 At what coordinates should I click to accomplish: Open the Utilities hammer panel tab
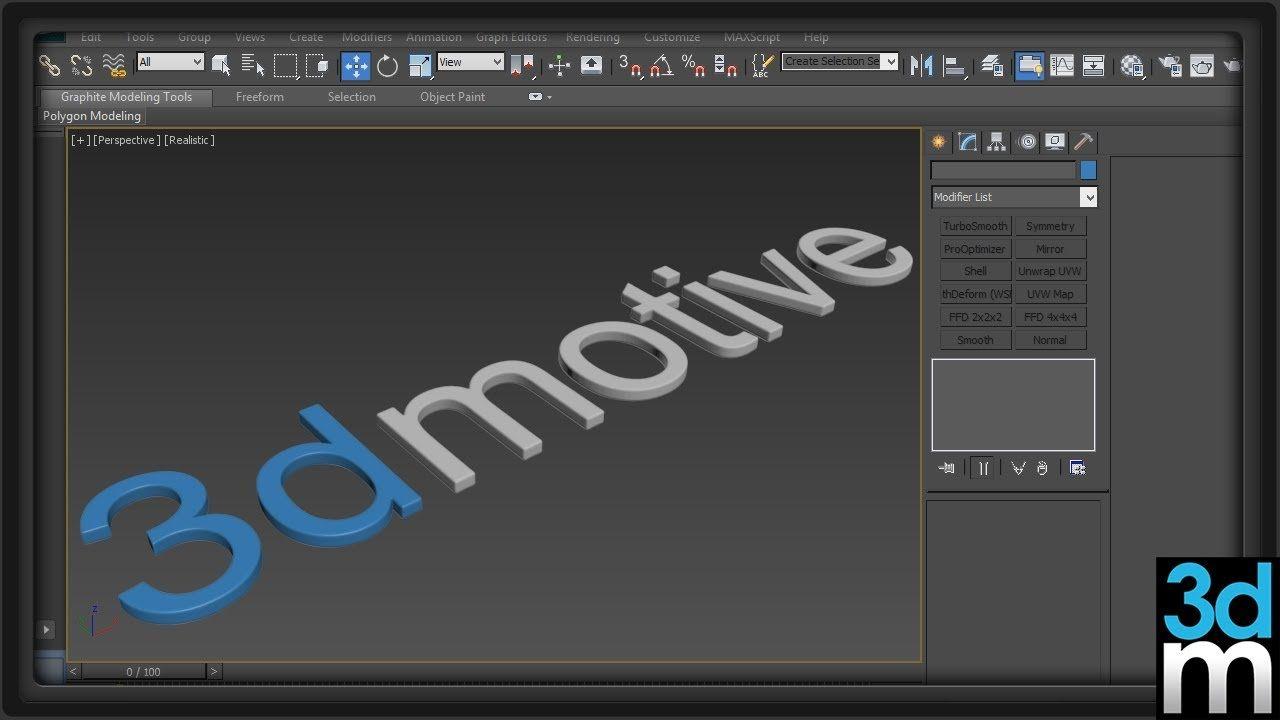point(1083,142)
